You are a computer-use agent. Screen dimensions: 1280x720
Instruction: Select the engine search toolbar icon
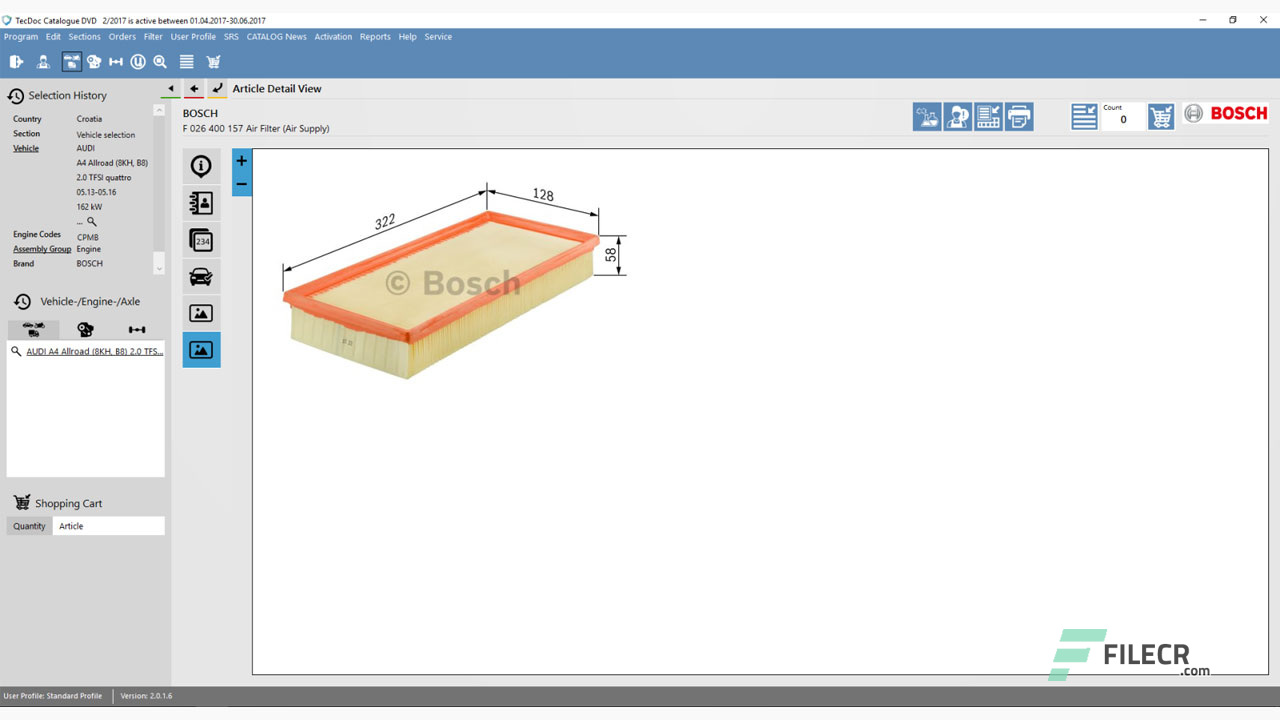[x=94, y=62]
